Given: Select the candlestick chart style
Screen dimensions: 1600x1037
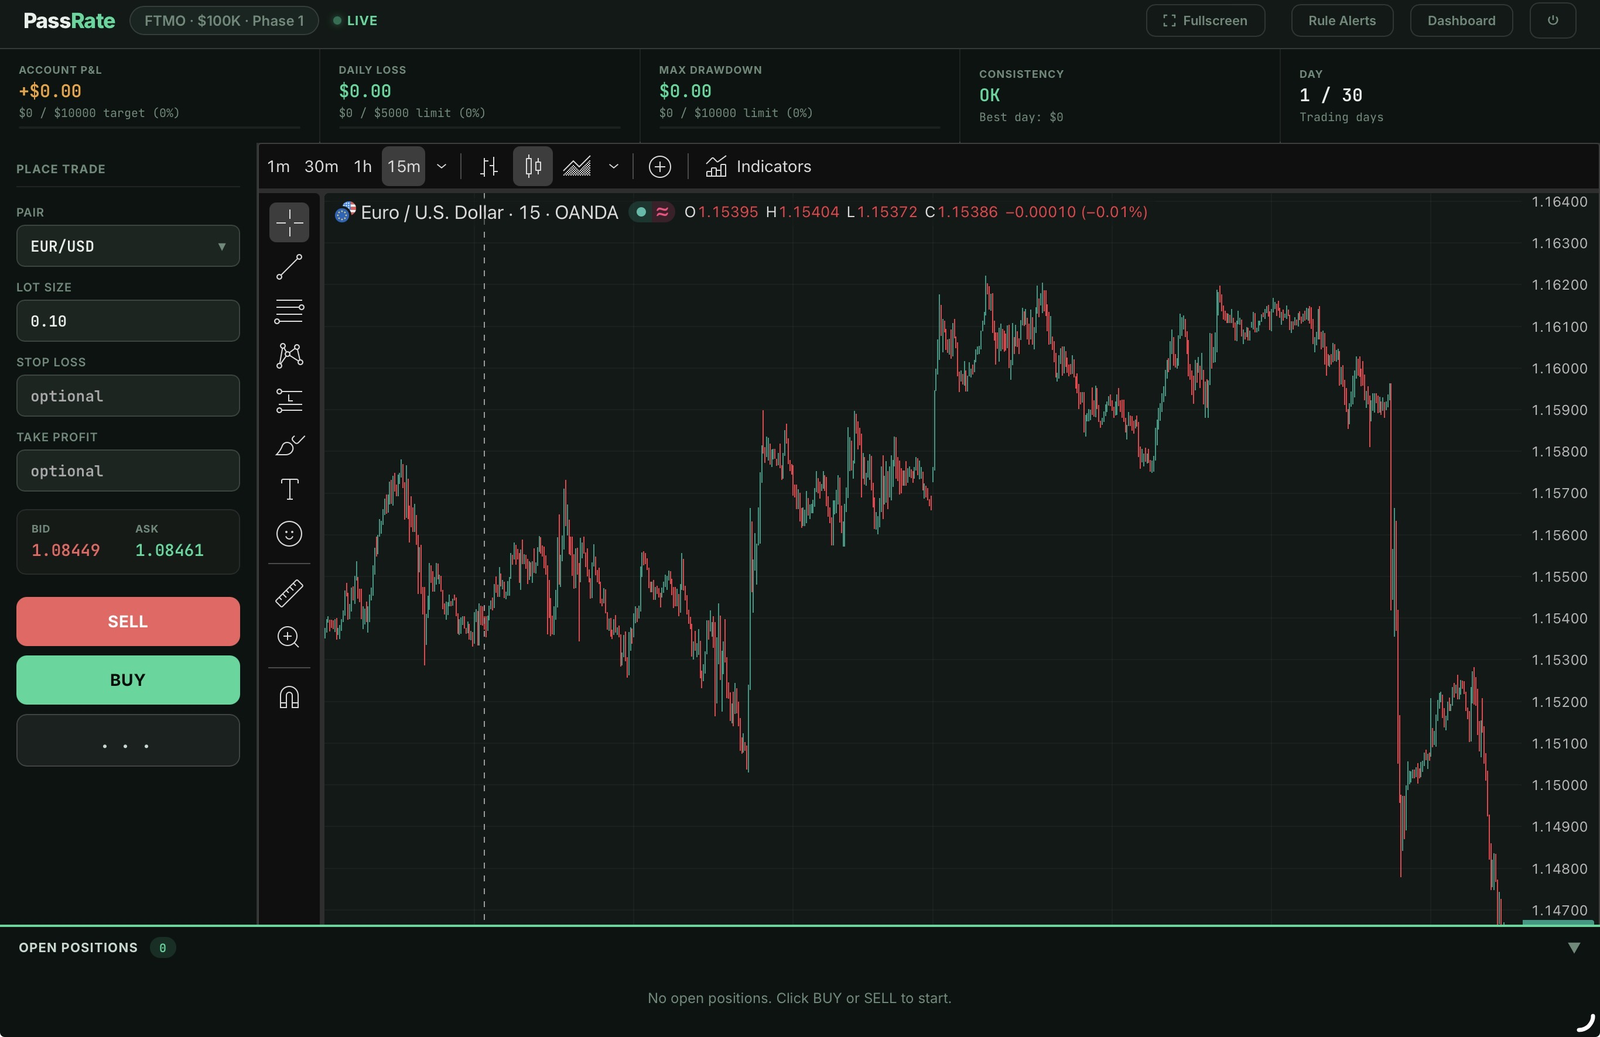Looking at the screenshot, I should click(533, 166).
